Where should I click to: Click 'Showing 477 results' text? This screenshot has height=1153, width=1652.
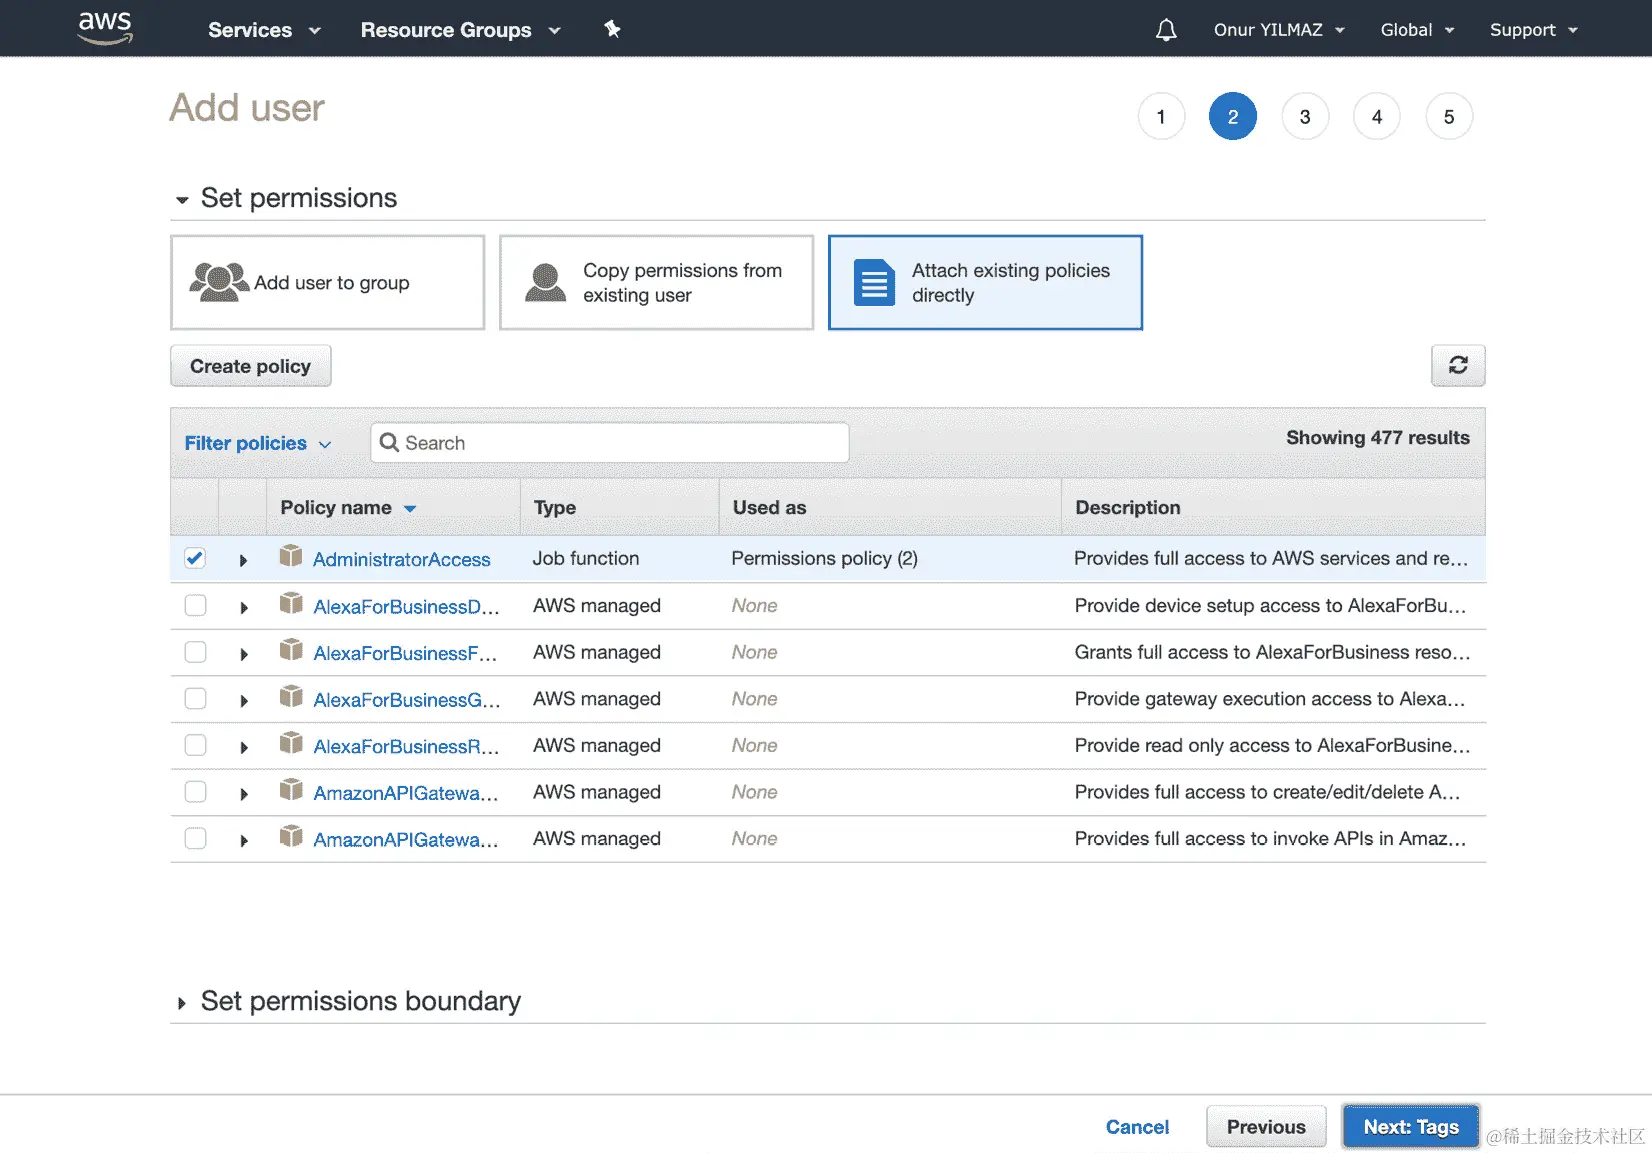click(1377, 437)
